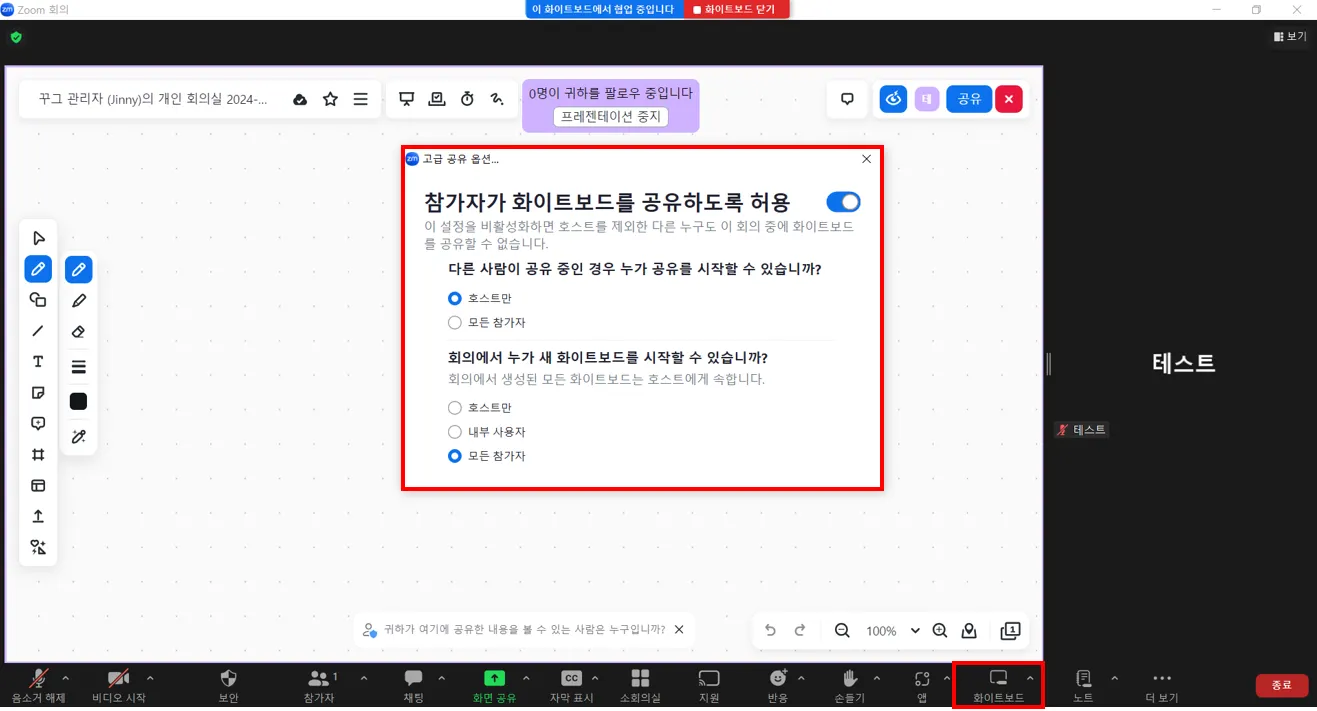The image size is (1317, 711).
Task: Select the smart recognition magic pen
Action: pyautogui.click(x=79, y=437)
